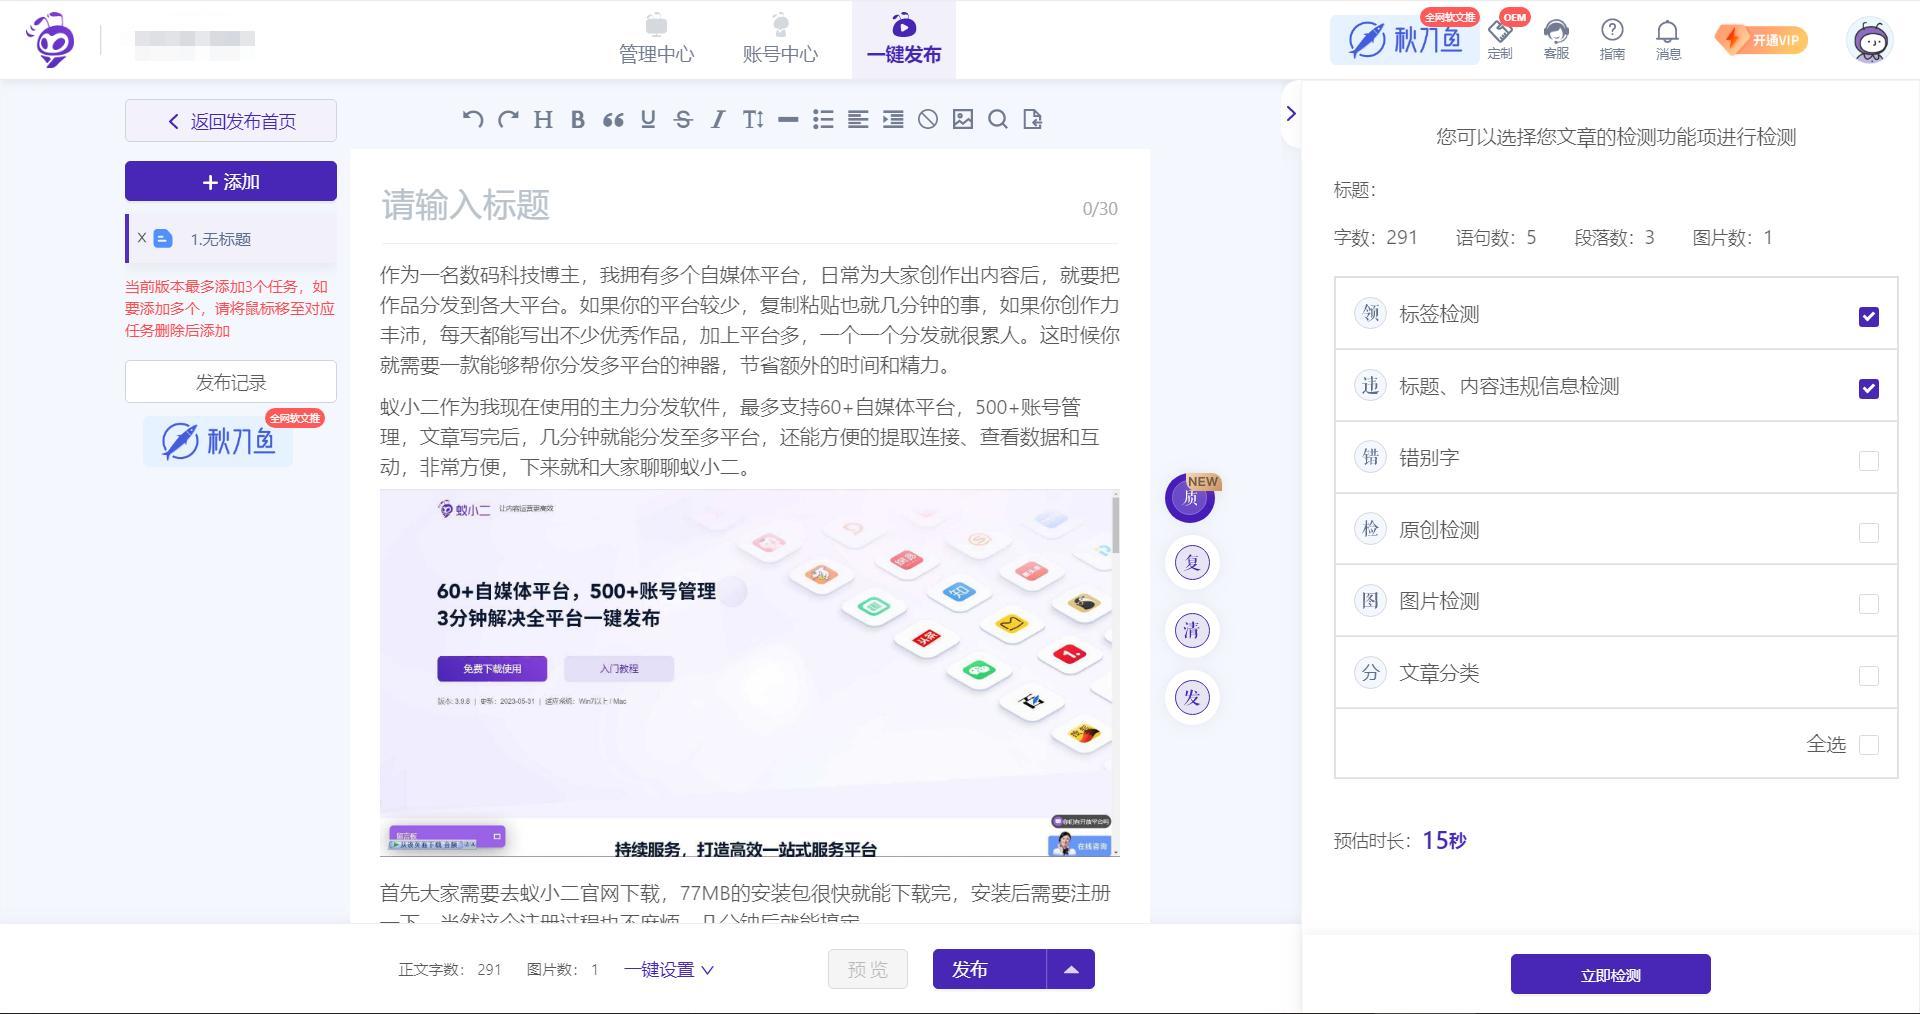
Task: Click the 发布 publish button
Action: click(989, 969)
